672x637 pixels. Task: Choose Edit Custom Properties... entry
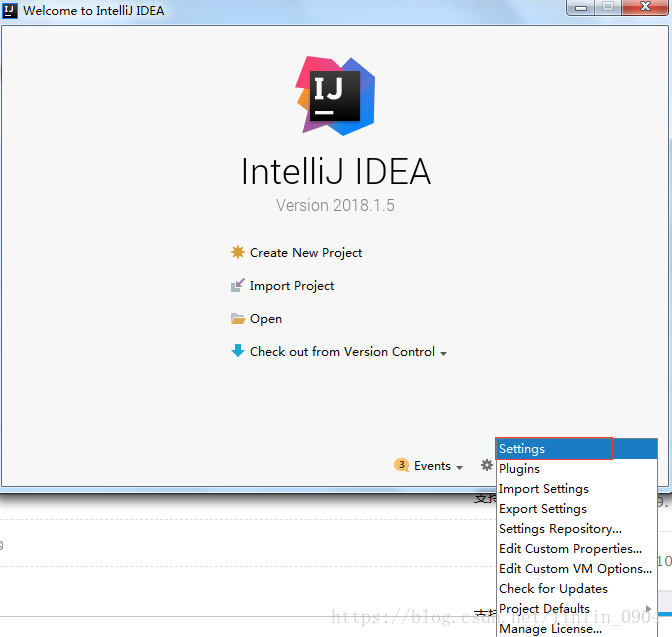pyautogui.click(x=576, y=549)
